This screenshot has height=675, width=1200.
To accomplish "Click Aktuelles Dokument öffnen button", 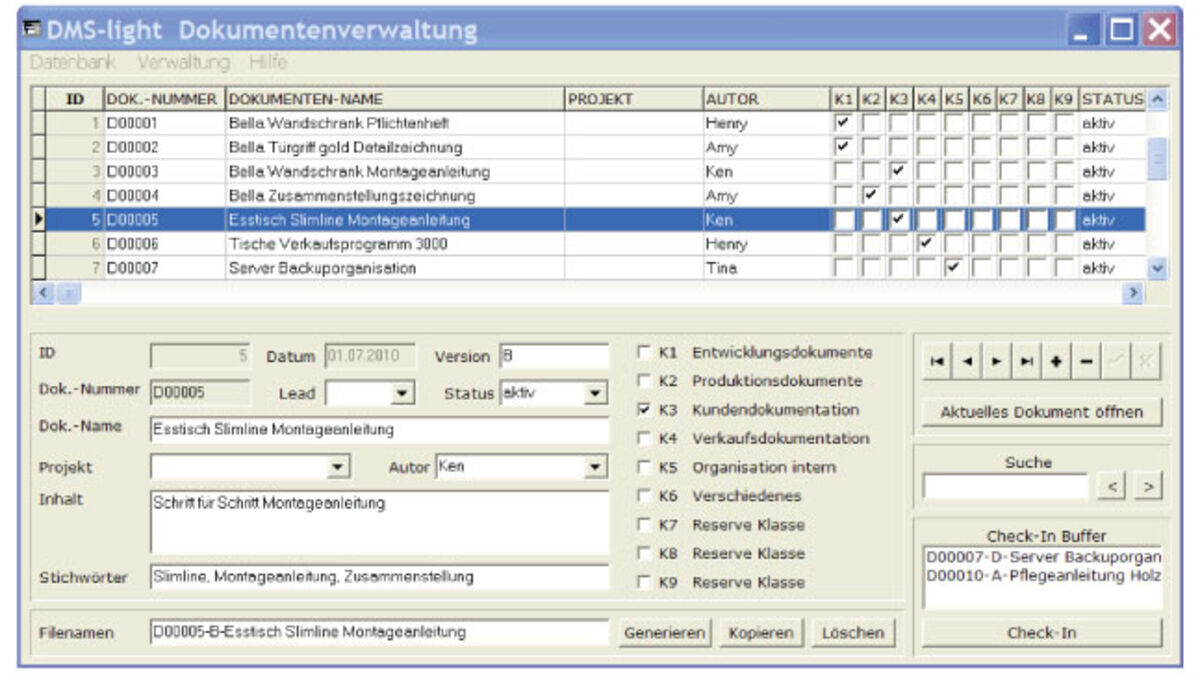I will [1041, 412].
